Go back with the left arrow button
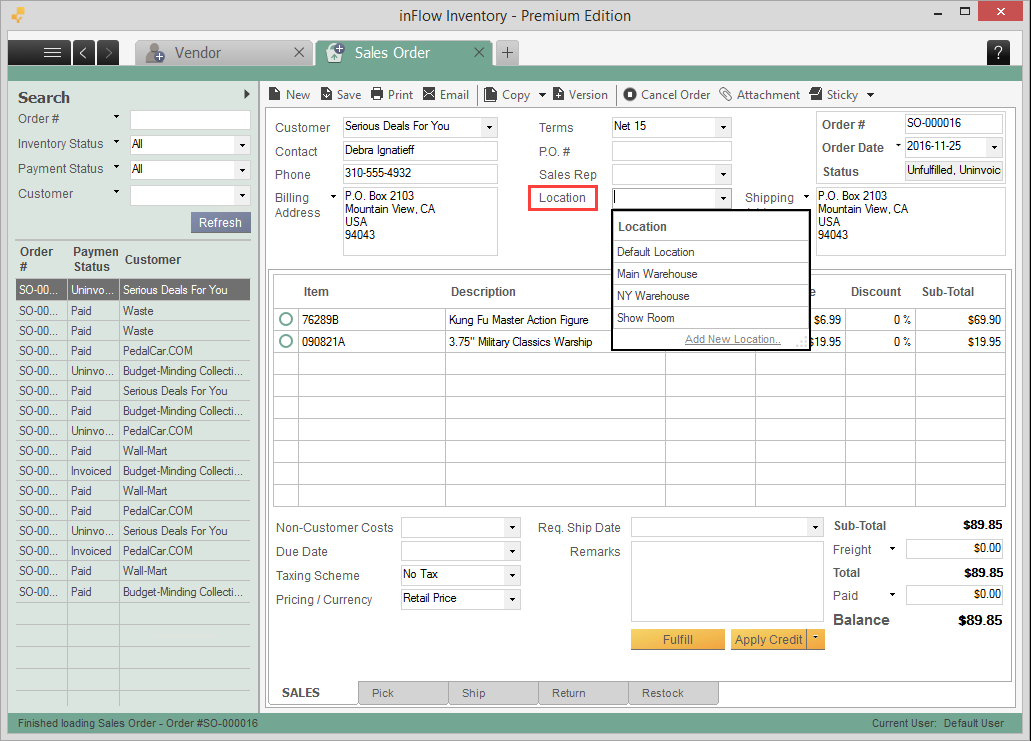Image resolution: width=1031 pixels, height=741 pixels. pos(84,53)
